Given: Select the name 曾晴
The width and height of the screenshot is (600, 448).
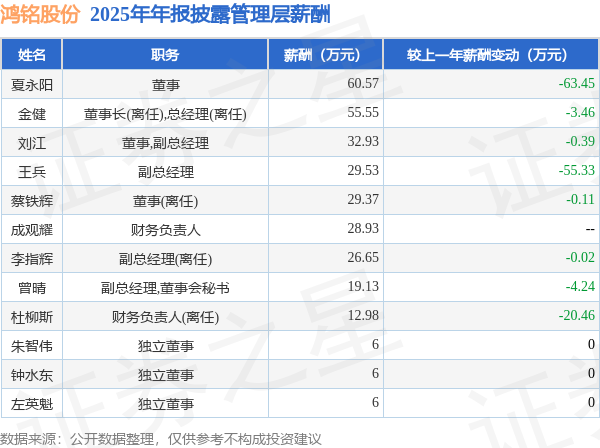Looking at the screenshot, I should pyautogui.click(x=32, y=288).
